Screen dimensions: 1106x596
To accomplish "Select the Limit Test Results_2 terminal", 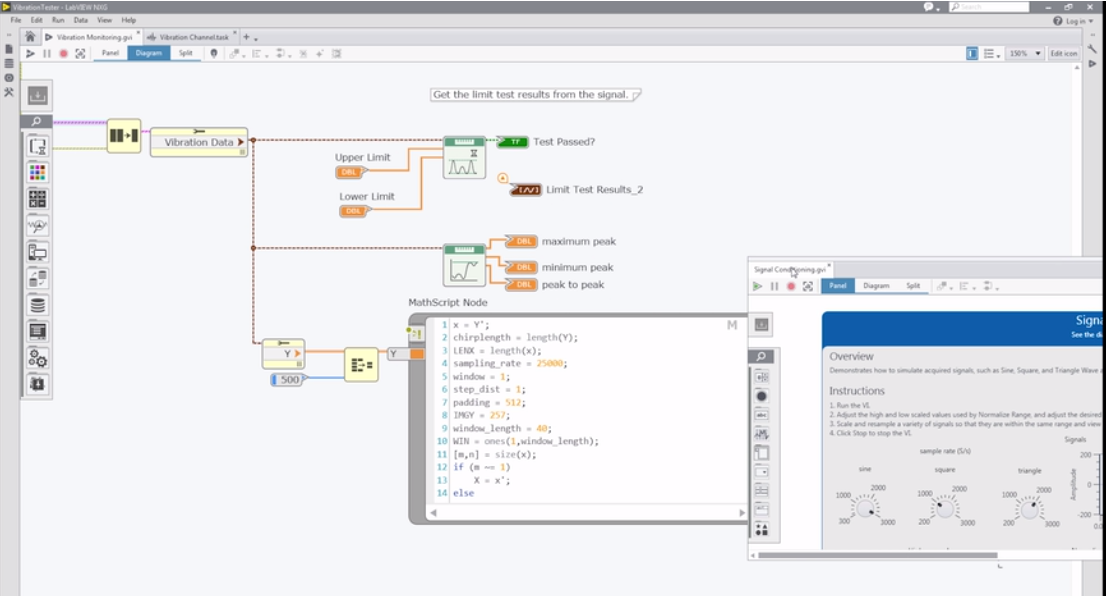I will click(x=526, y=190).
